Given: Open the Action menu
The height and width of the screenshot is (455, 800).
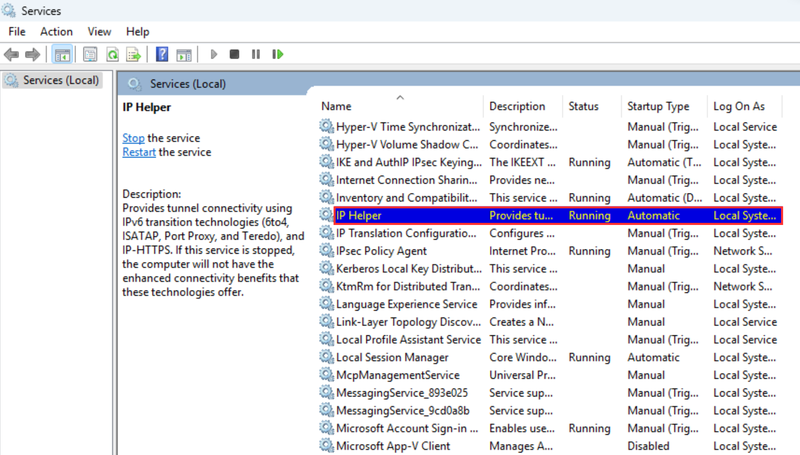Looking at the screenshot, I should 57,32.
